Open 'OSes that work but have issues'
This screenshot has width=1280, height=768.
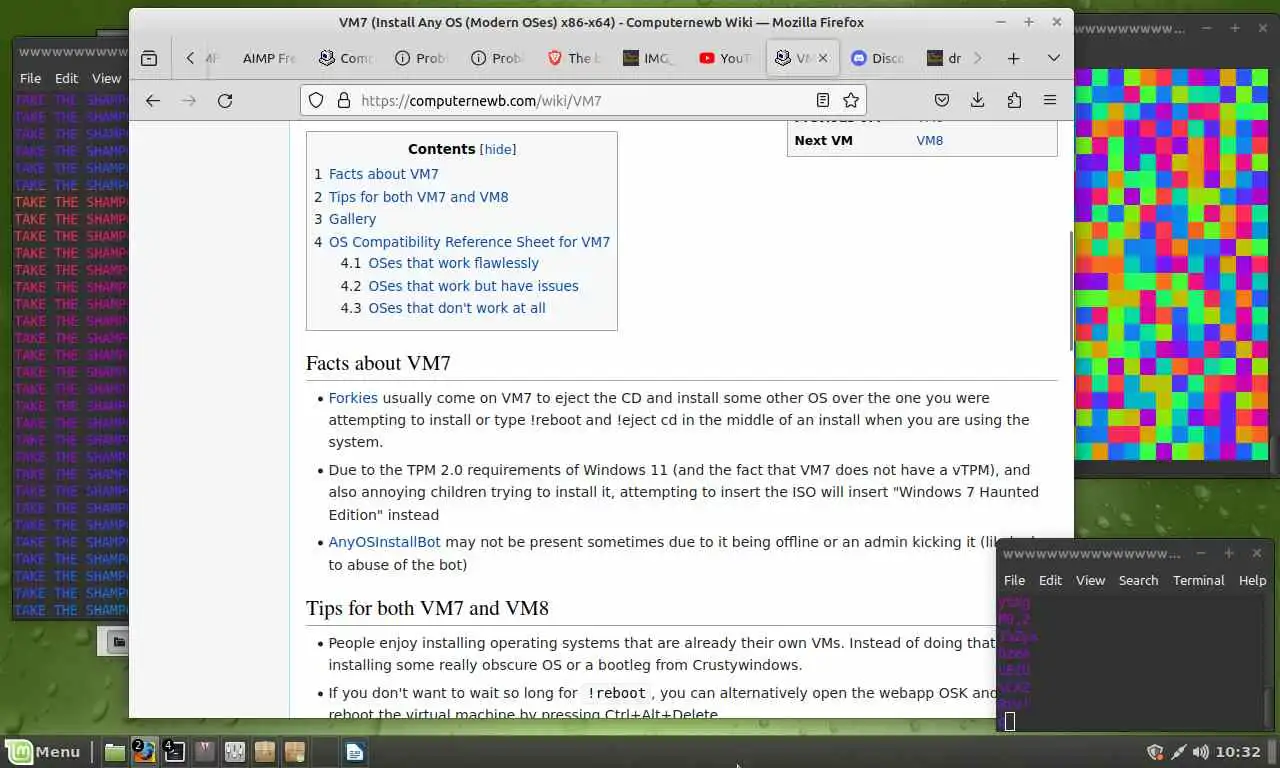pyautogui.click(x=473, y=286)
